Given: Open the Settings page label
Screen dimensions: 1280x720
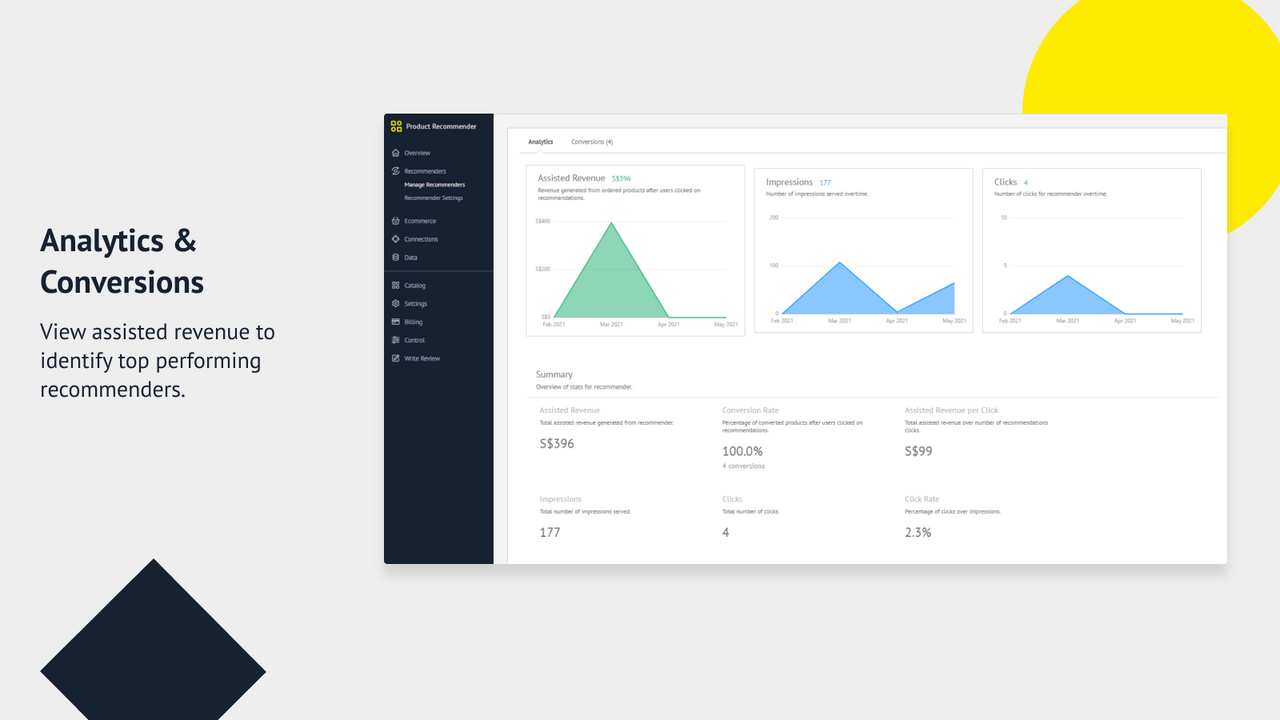Looking at the screenshot, I should point(416,304).
